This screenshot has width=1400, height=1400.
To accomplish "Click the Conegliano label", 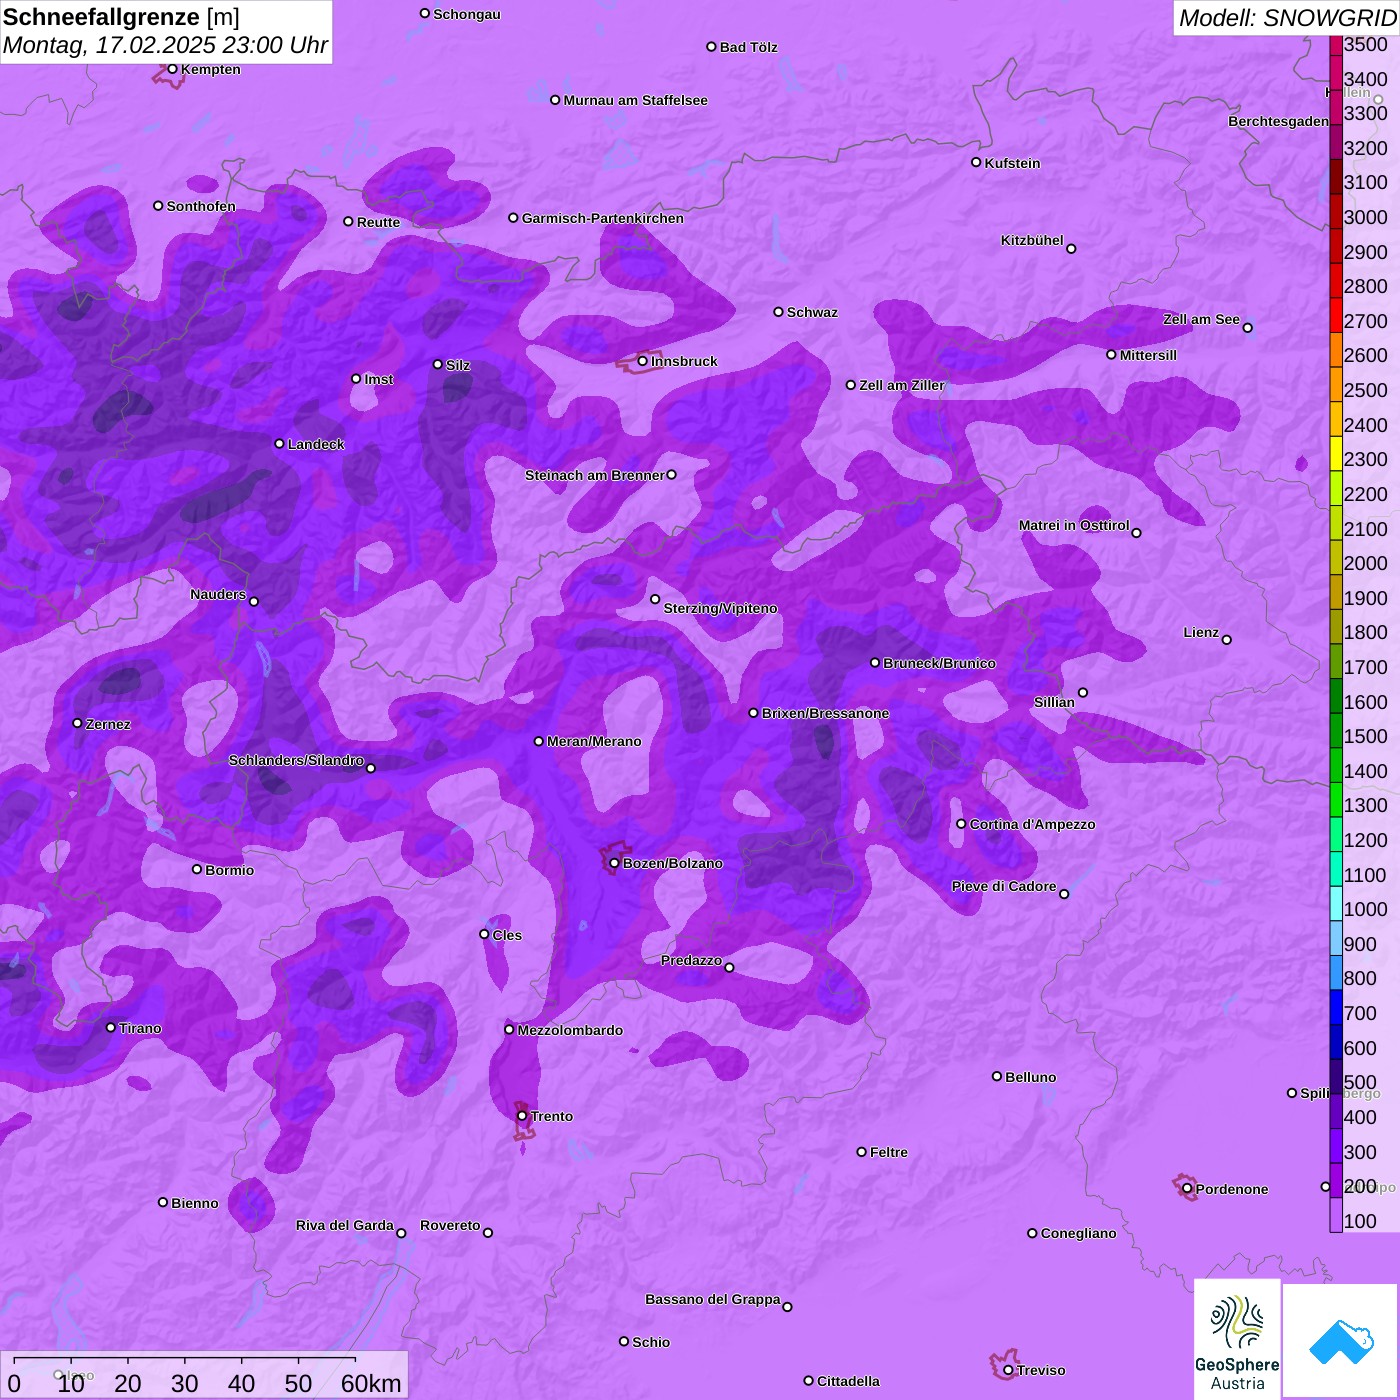I will pos(1078,1233).
